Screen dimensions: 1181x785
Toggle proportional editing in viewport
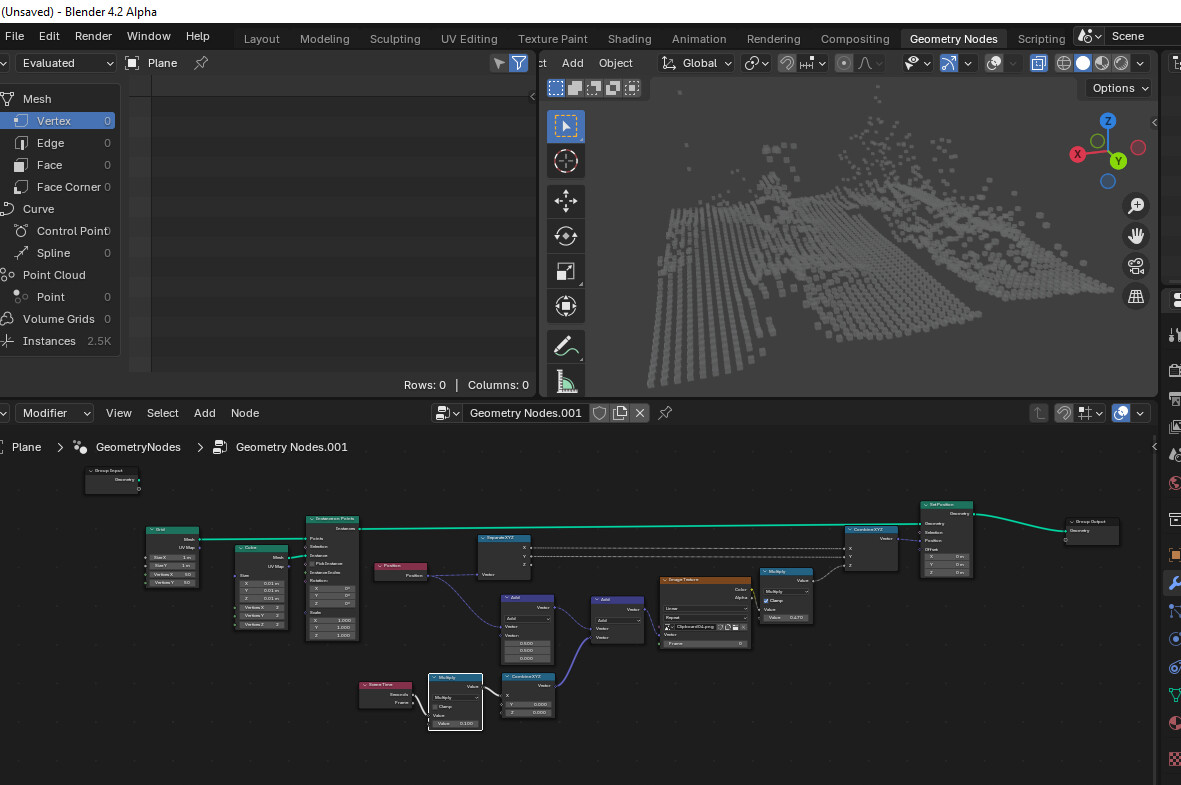point(844,63)
